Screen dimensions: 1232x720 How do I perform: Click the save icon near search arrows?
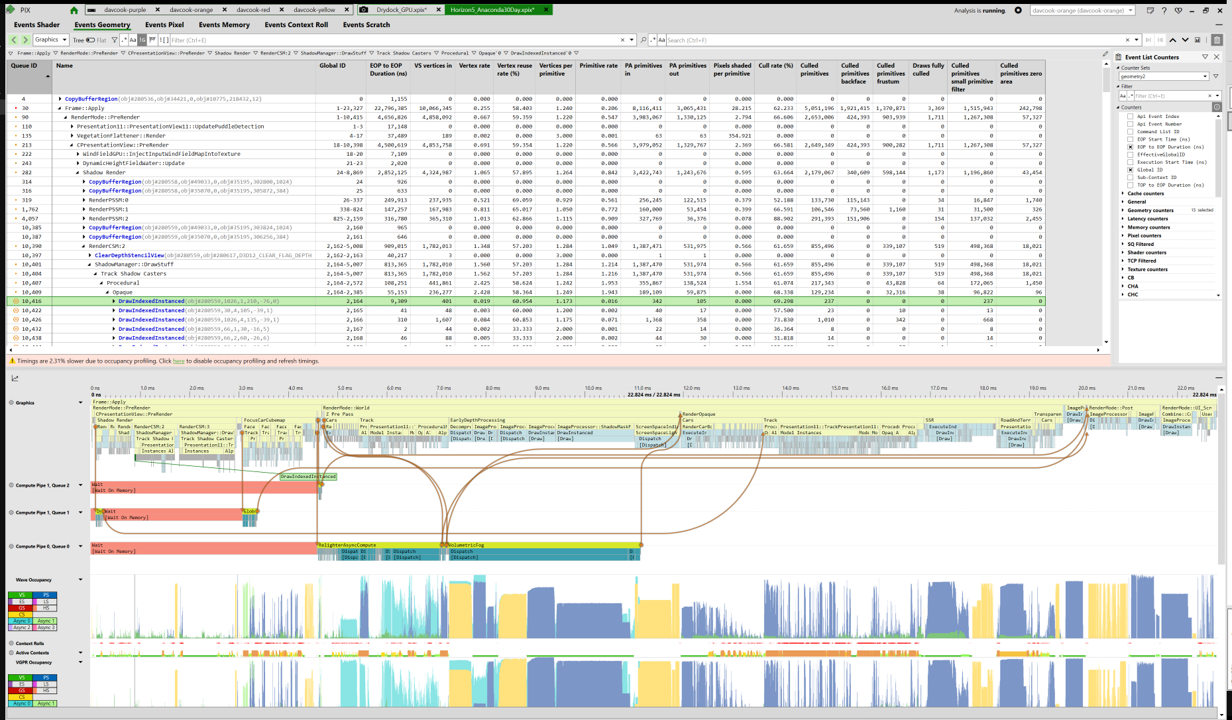click(1197, 40)
